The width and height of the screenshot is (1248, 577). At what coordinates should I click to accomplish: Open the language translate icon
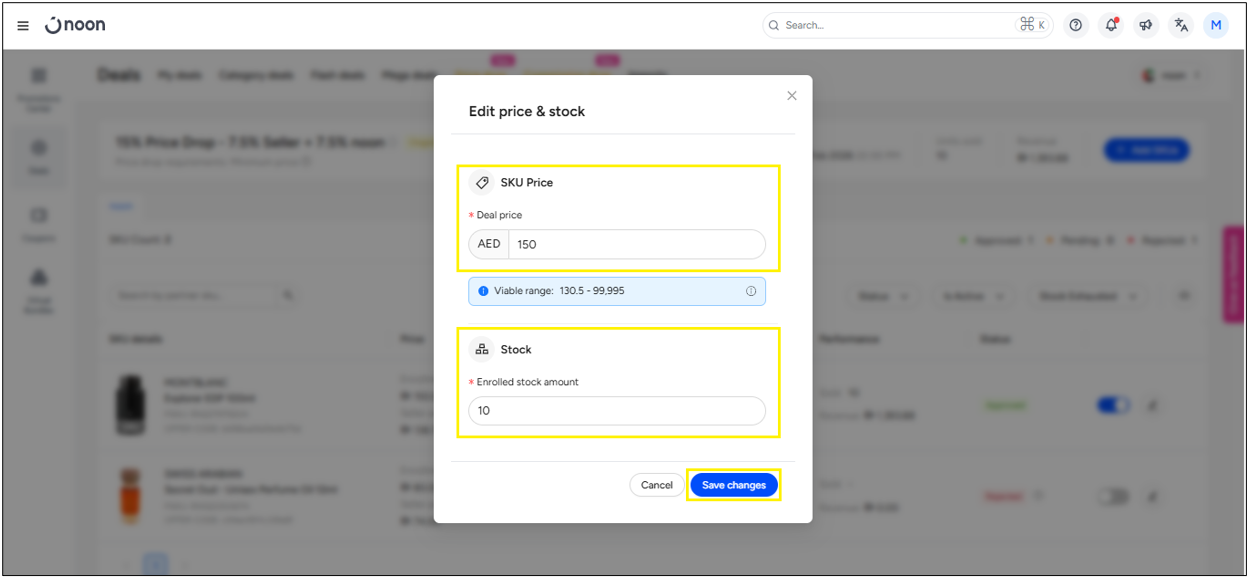(x=1181, y=26)
